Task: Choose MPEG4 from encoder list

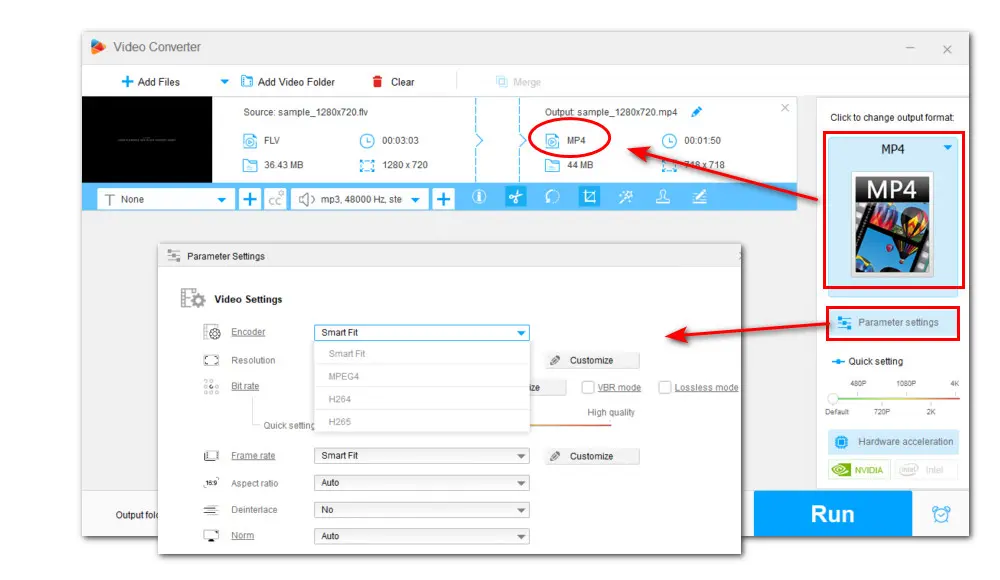Action: click(x=422, y=376)
